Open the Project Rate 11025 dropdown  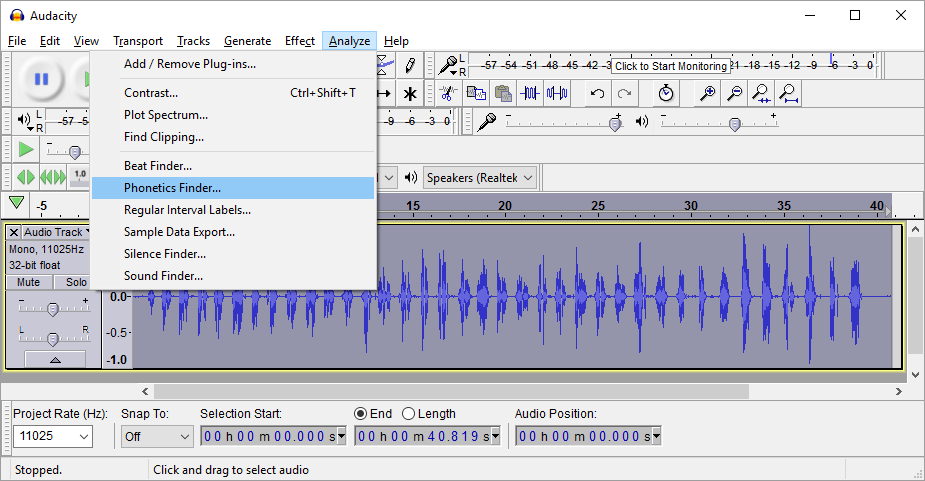click(84, 437)
